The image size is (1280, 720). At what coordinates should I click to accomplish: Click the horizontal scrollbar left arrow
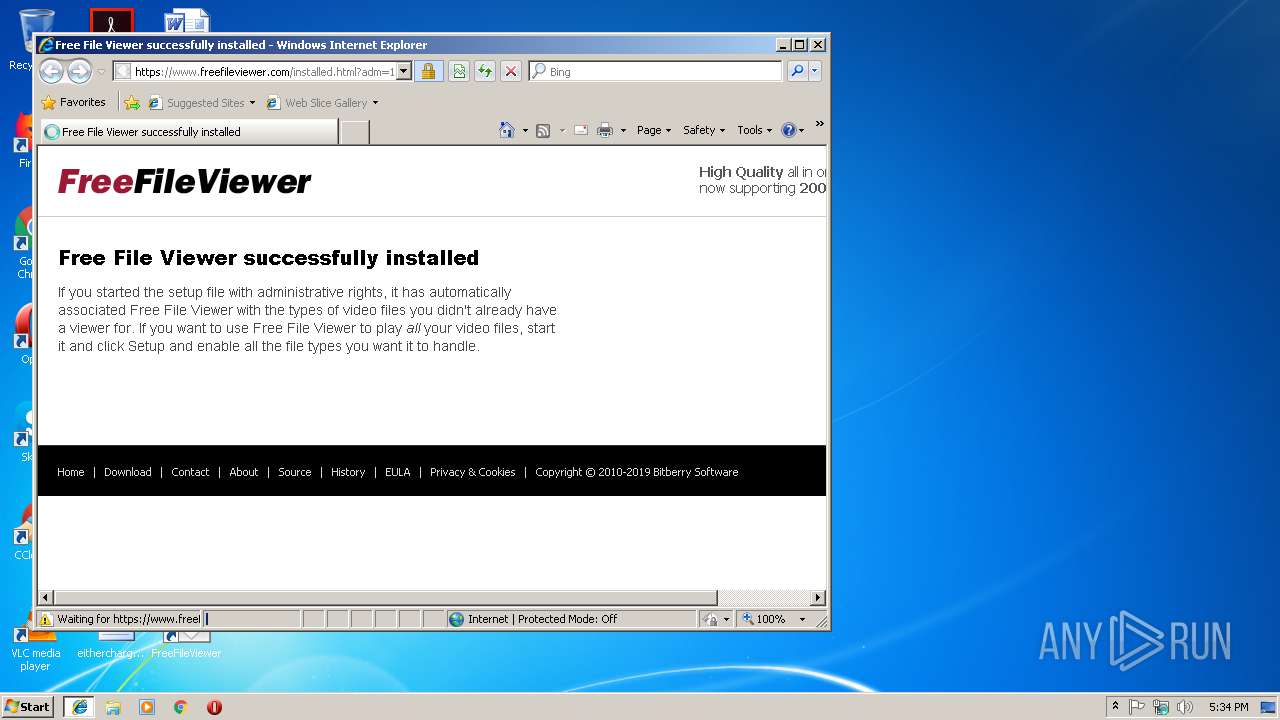46,597
